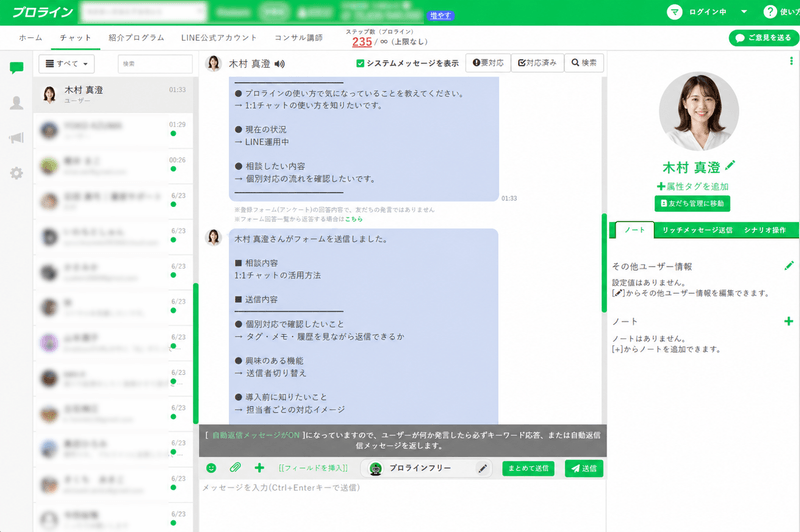Click the large profile photo of 木村 真澄
The image size is (800, 532).
pyautogui.click(x=698, y=111)
